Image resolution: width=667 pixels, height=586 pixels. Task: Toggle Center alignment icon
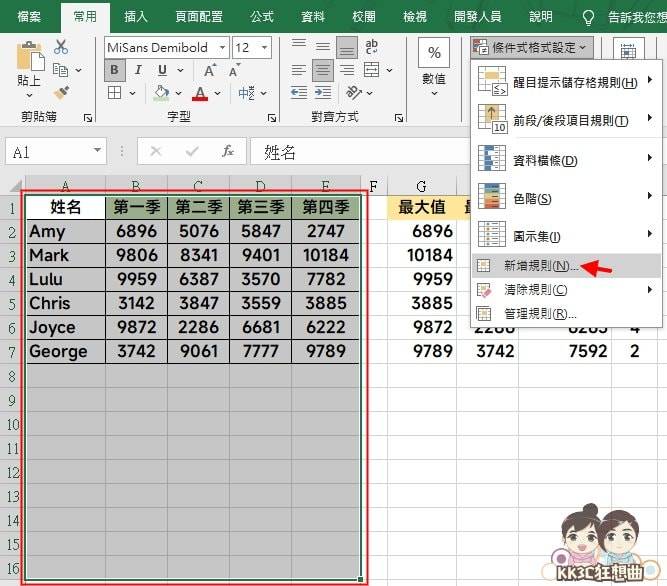tap(323, 70)
